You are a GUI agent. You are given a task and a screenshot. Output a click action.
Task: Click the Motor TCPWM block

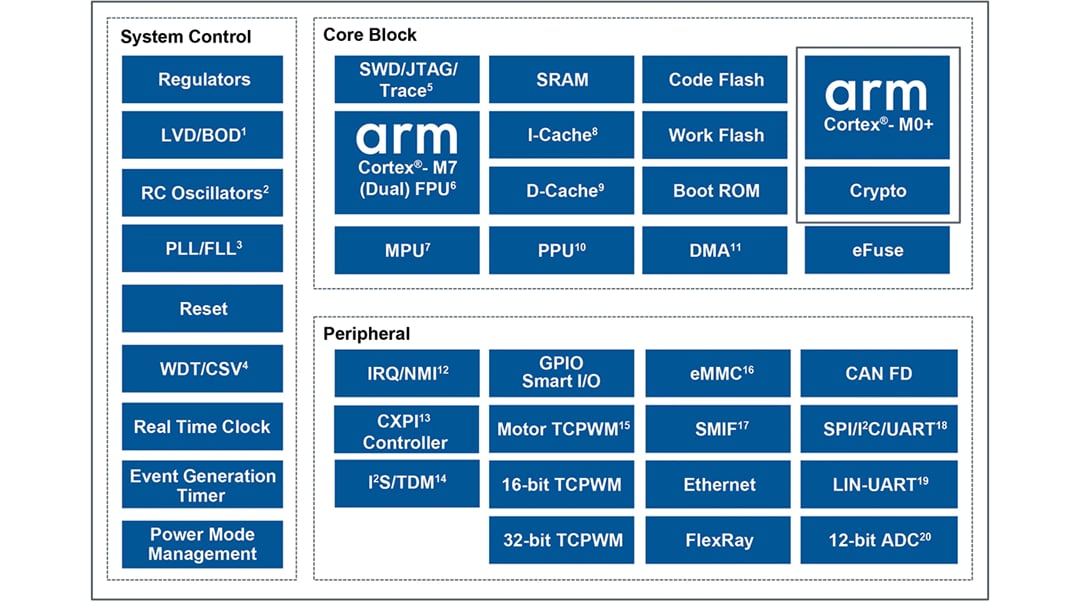561,429
